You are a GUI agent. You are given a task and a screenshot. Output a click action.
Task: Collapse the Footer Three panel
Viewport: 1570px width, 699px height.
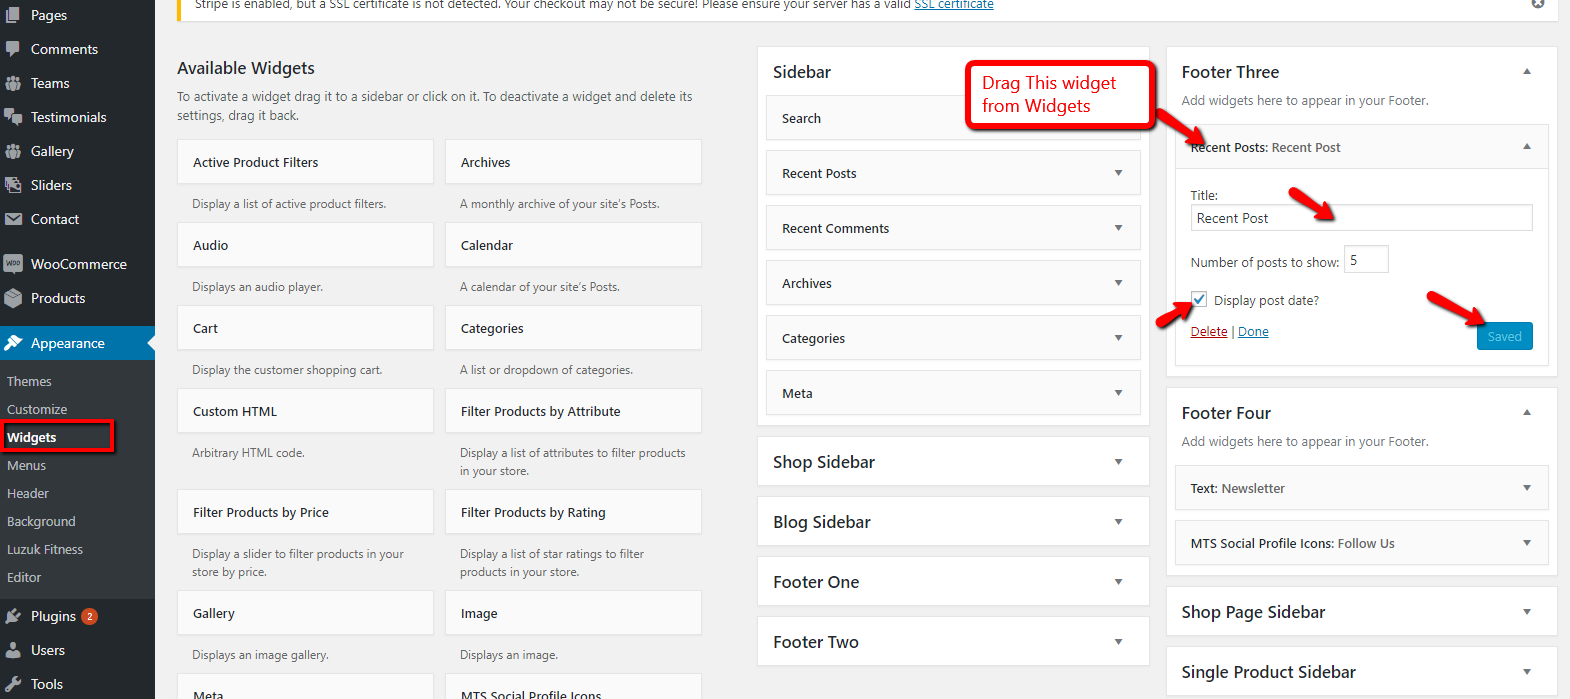tap(1526, 72)
